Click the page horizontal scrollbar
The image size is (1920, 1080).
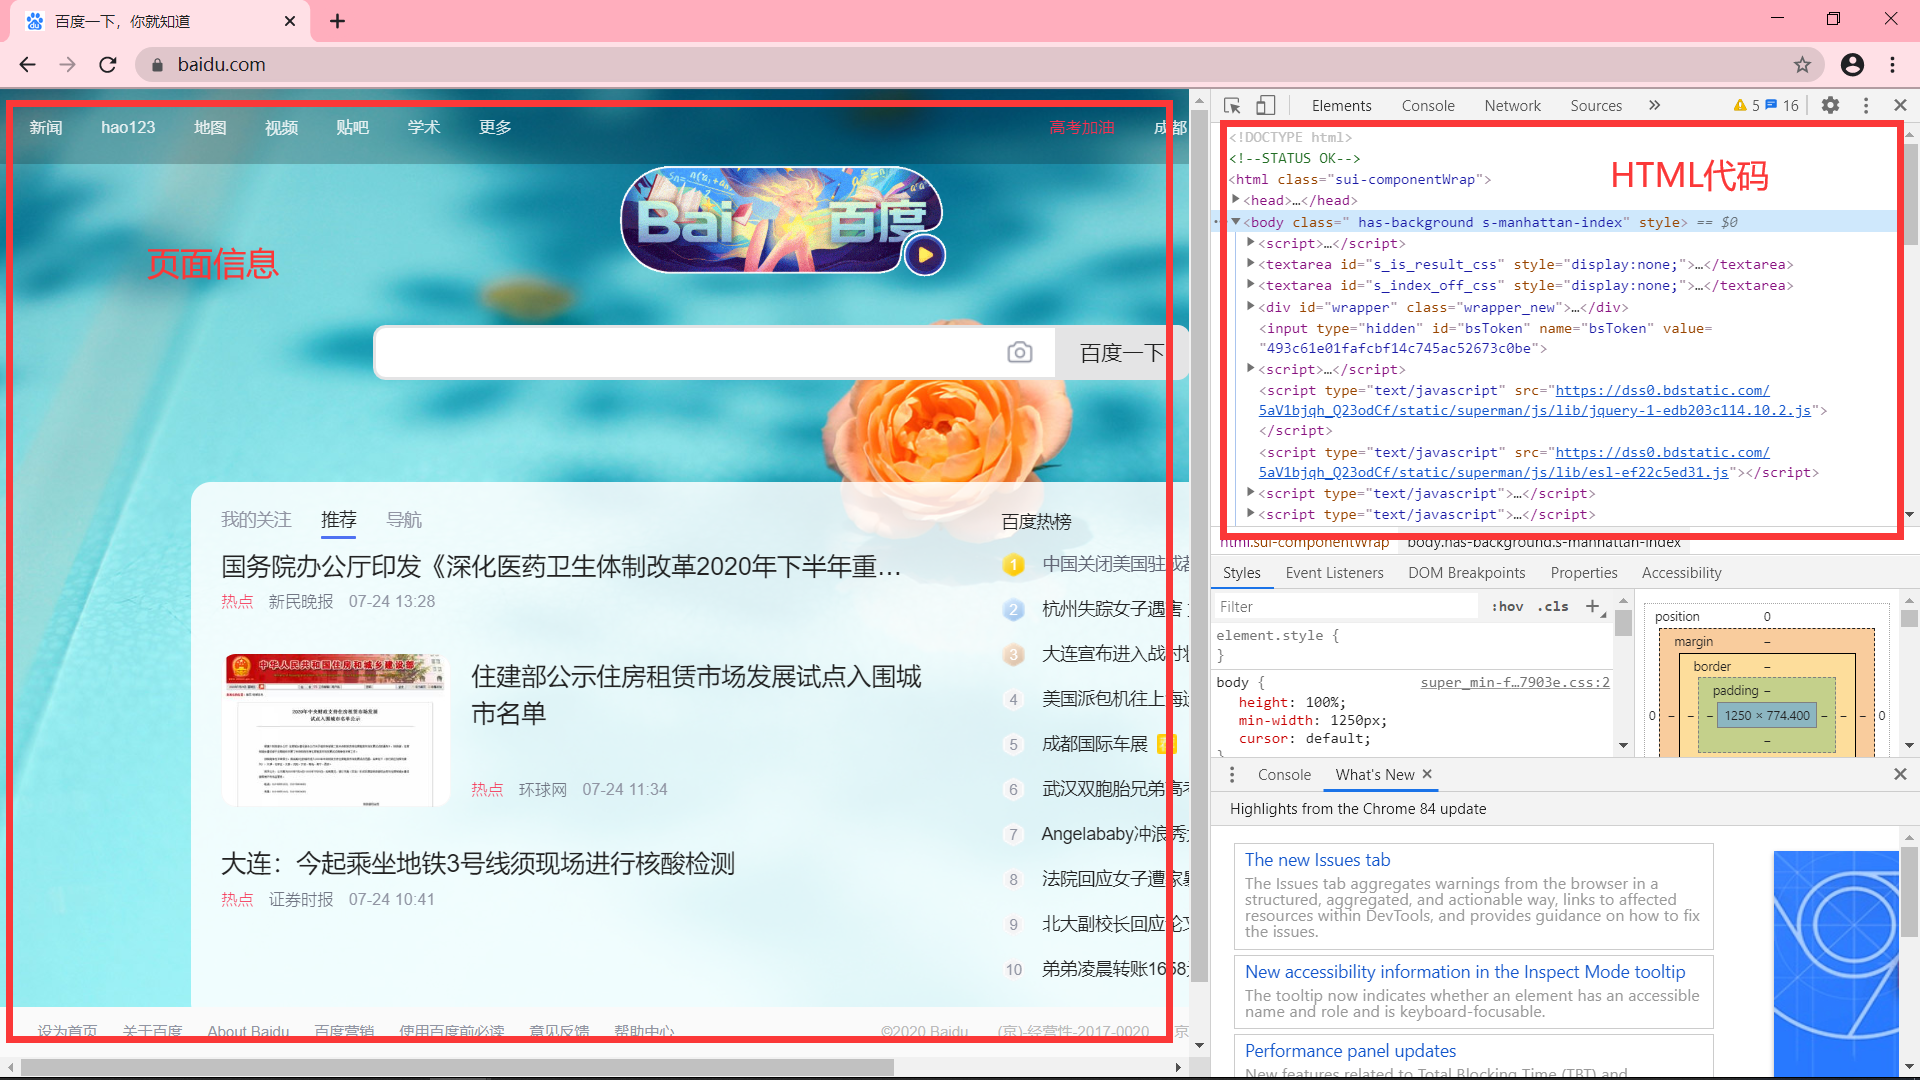(455, 1067)
